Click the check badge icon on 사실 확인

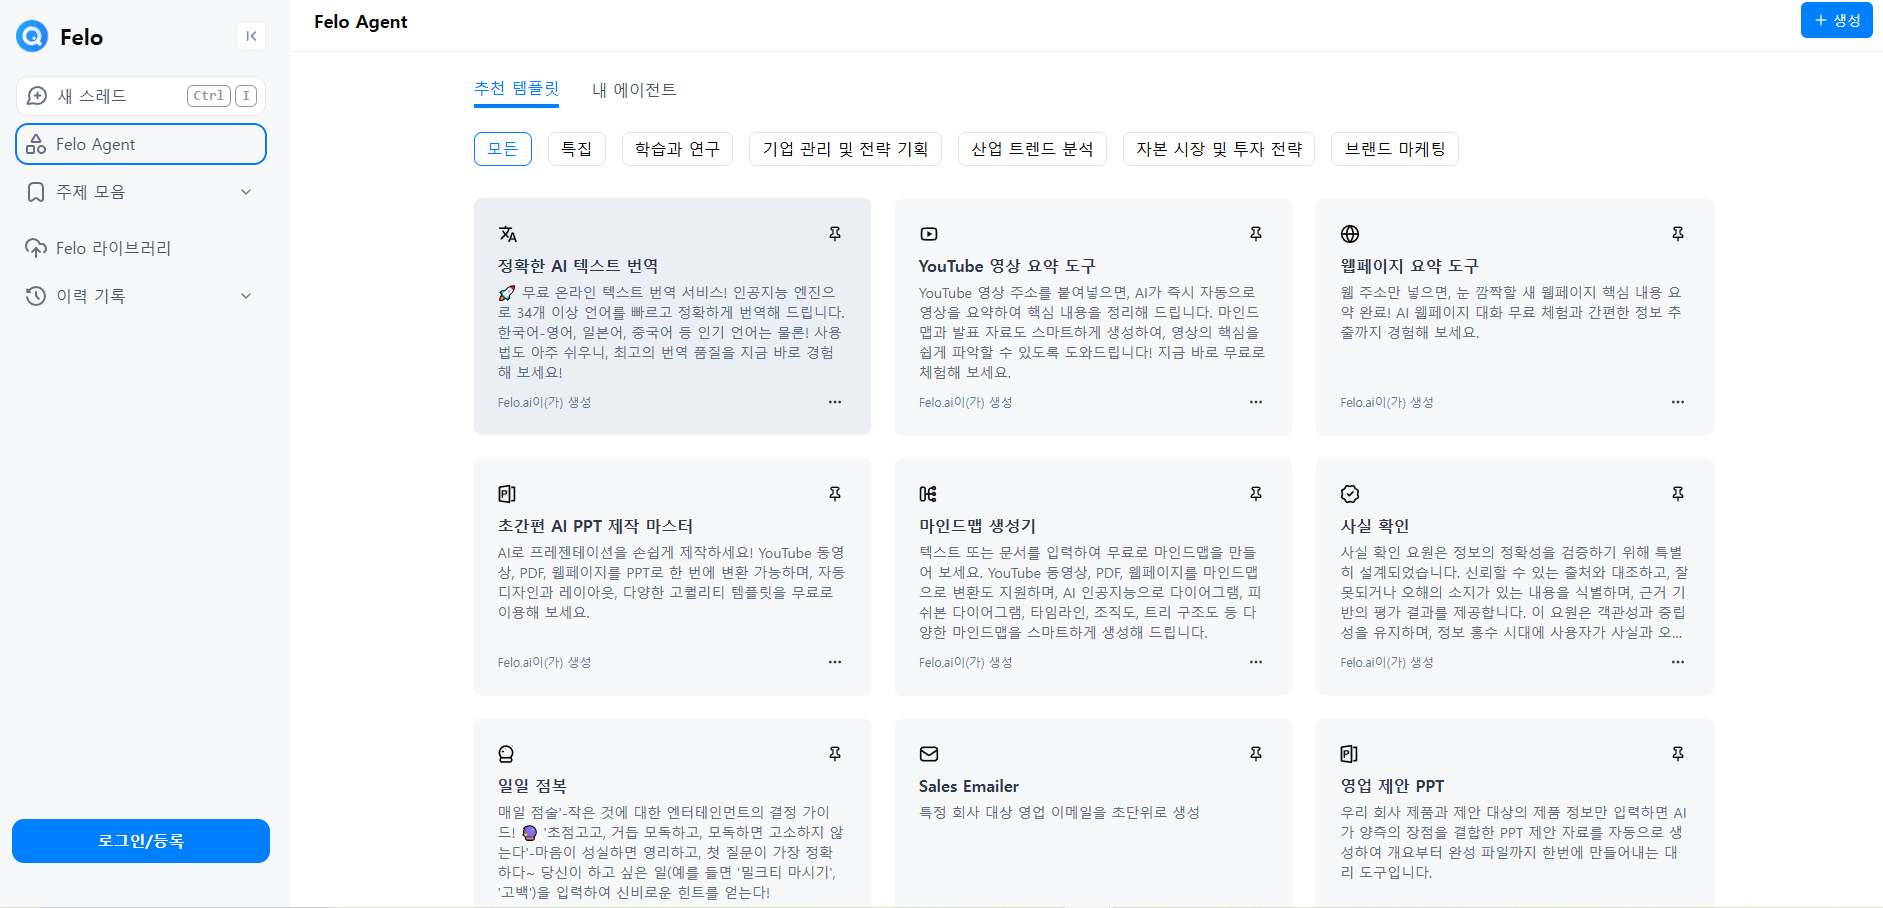(x=1350, y=494)
